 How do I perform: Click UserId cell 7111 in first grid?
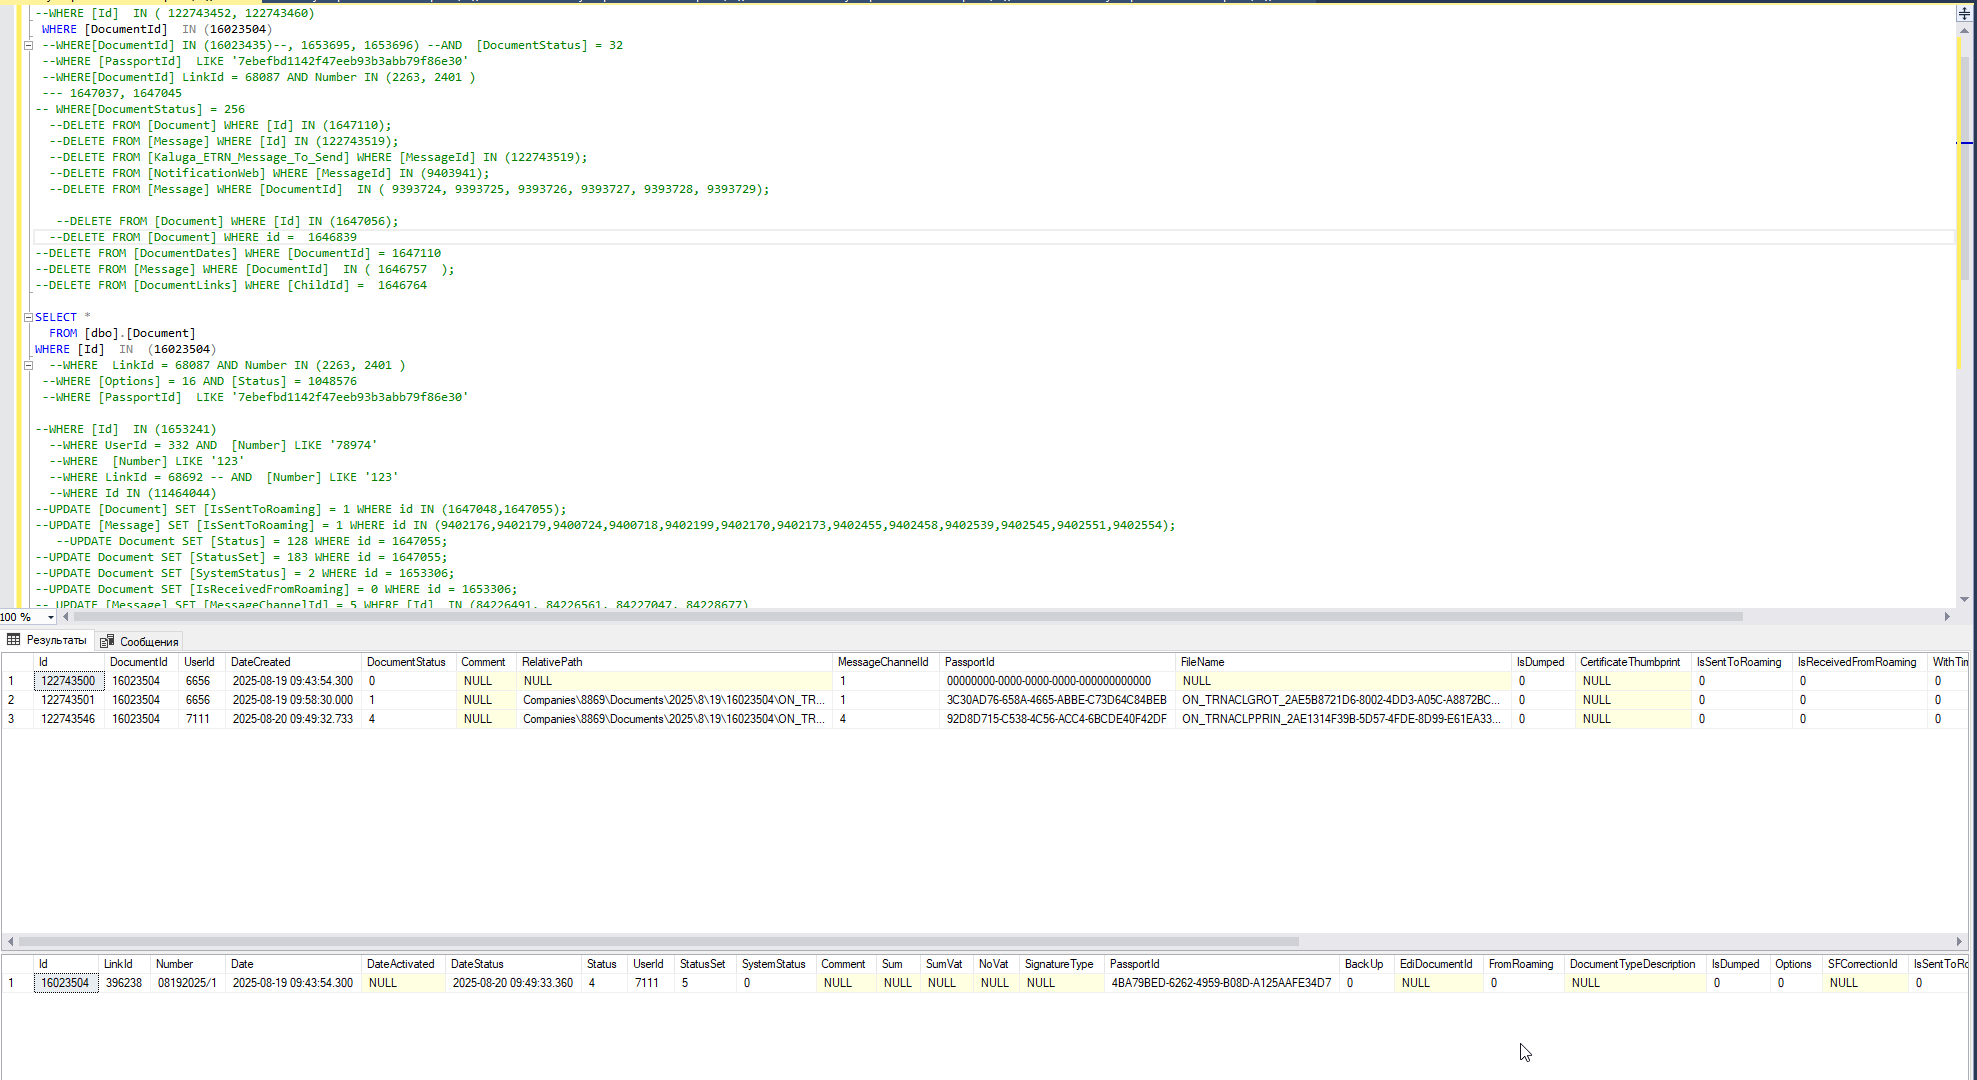202,719
